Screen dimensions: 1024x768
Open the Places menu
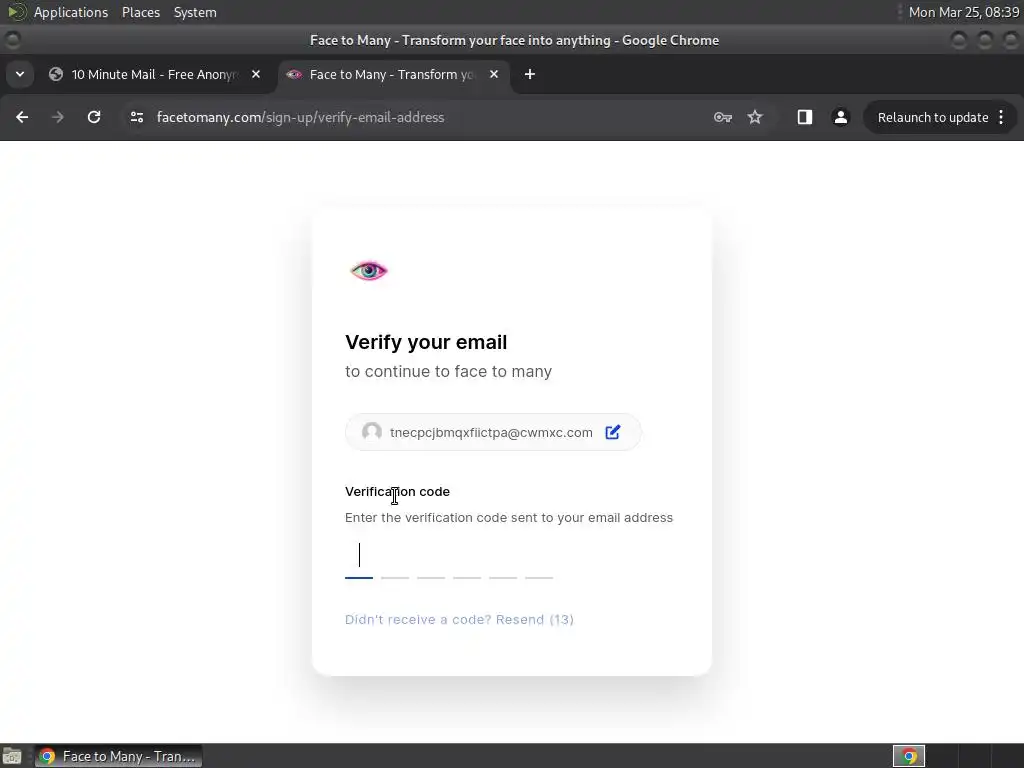[x=140, y=12]
